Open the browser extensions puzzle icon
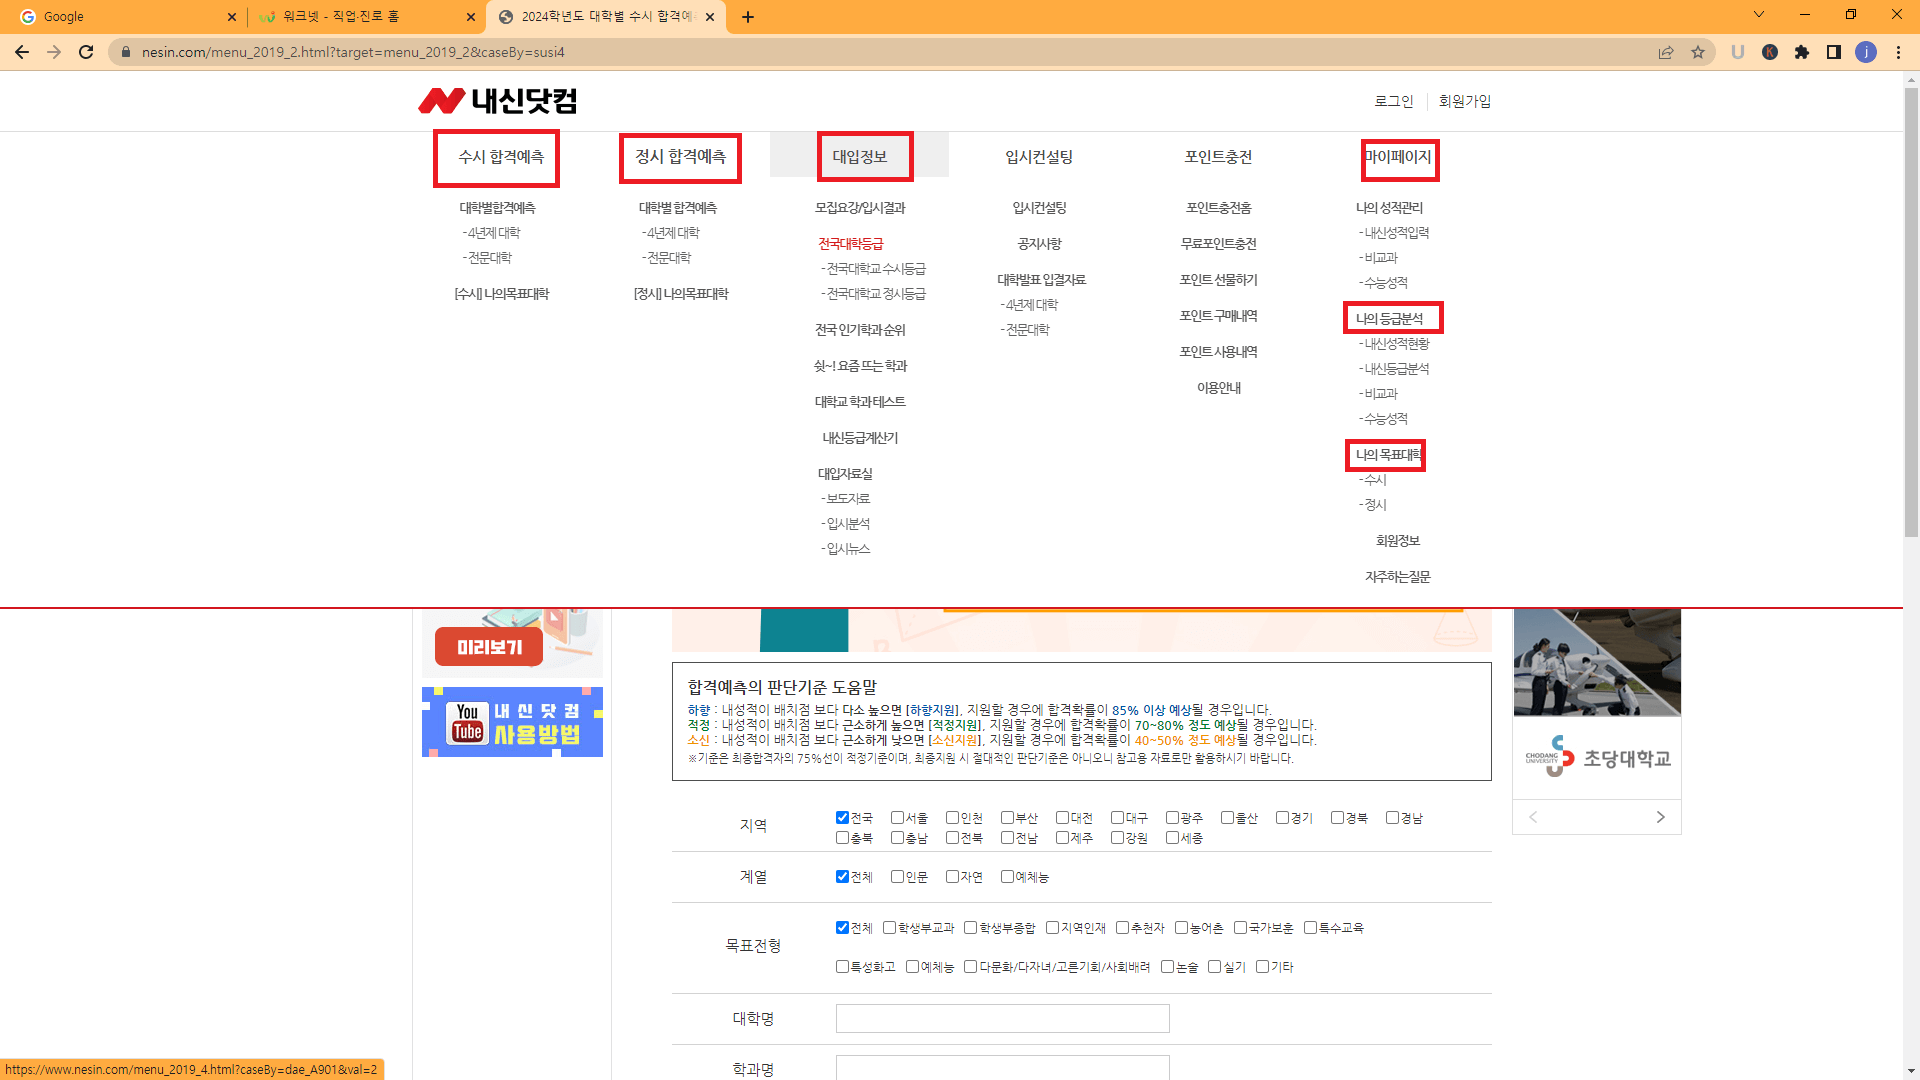The image size is (1920, 1080). [1803, 52]
